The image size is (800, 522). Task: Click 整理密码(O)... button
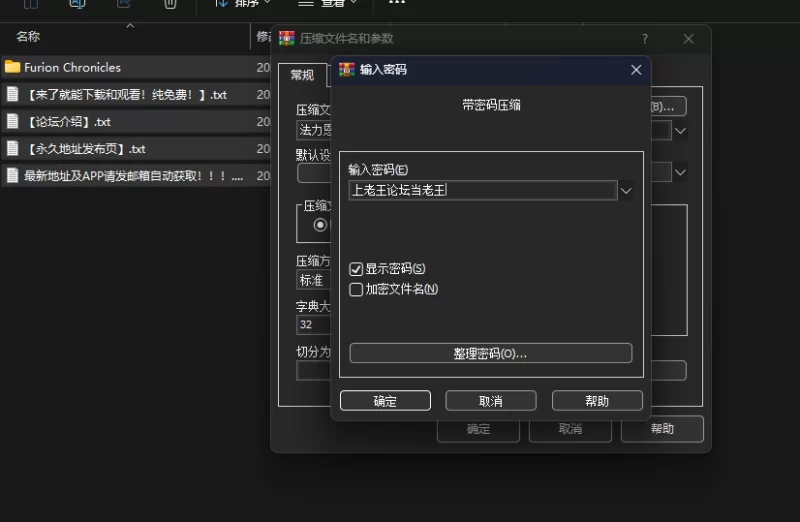[x=491, y=353]
